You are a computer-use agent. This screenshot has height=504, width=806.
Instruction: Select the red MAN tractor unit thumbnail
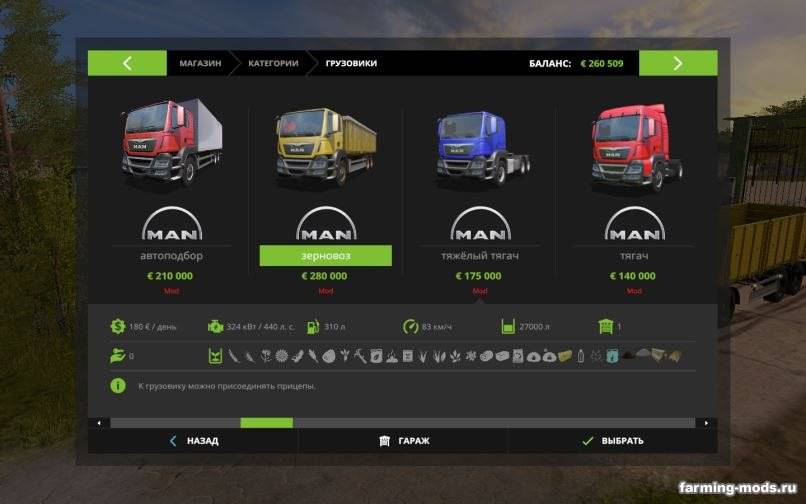tap(636, 147)
